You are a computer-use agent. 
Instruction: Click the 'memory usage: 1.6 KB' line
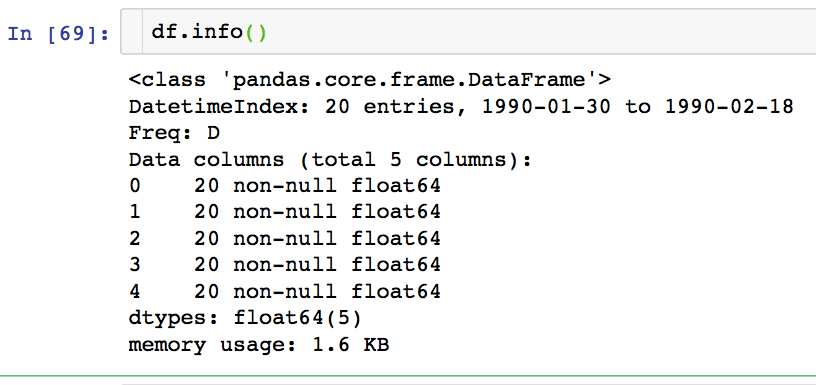[x=259, y=345]
